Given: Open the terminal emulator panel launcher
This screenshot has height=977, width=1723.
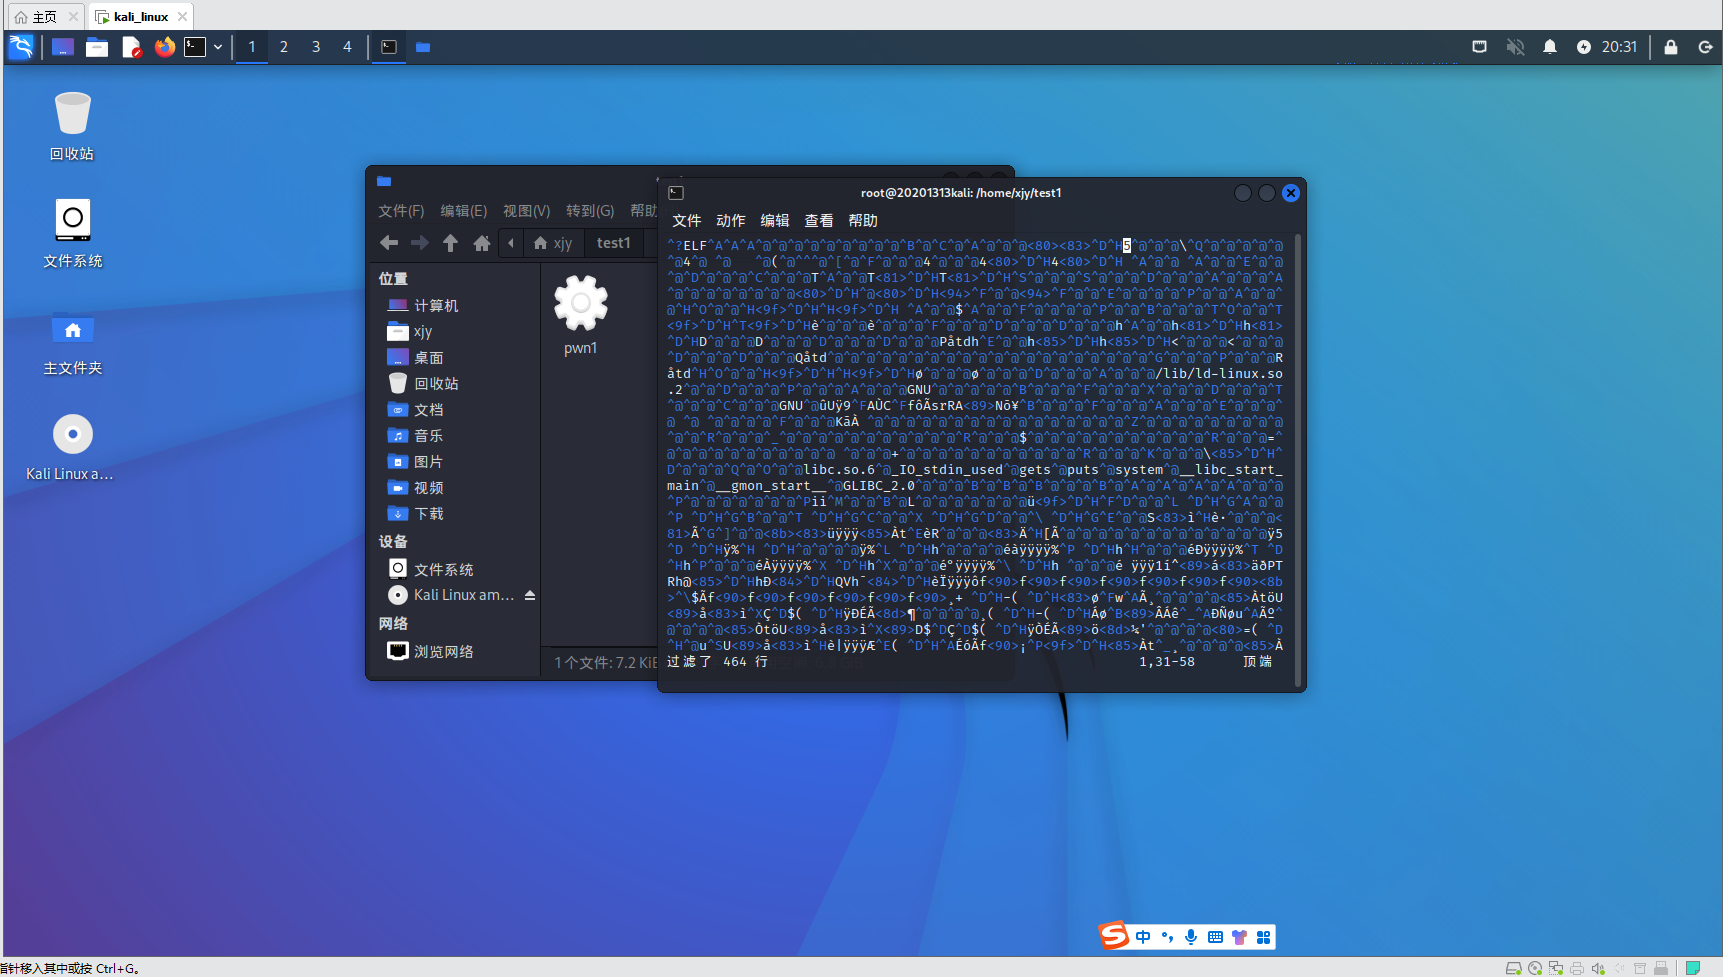Looking at the screenshot, I should point(195,47).
